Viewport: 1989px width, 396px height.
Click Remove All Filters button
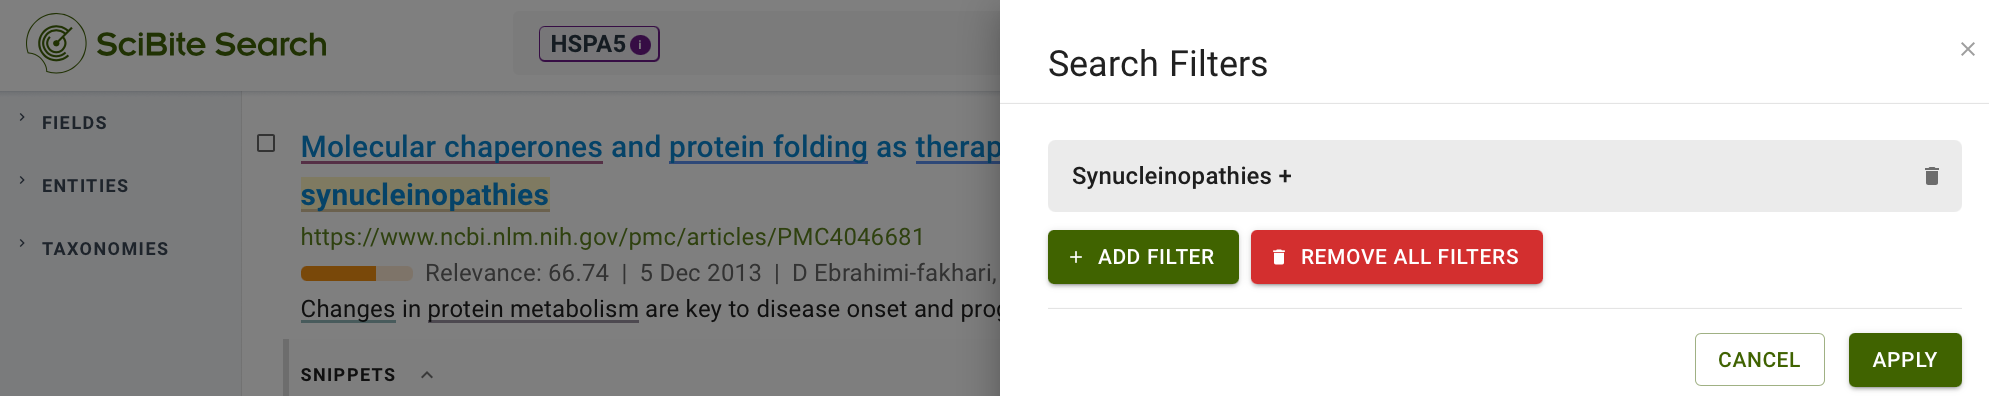(1396, 257)
